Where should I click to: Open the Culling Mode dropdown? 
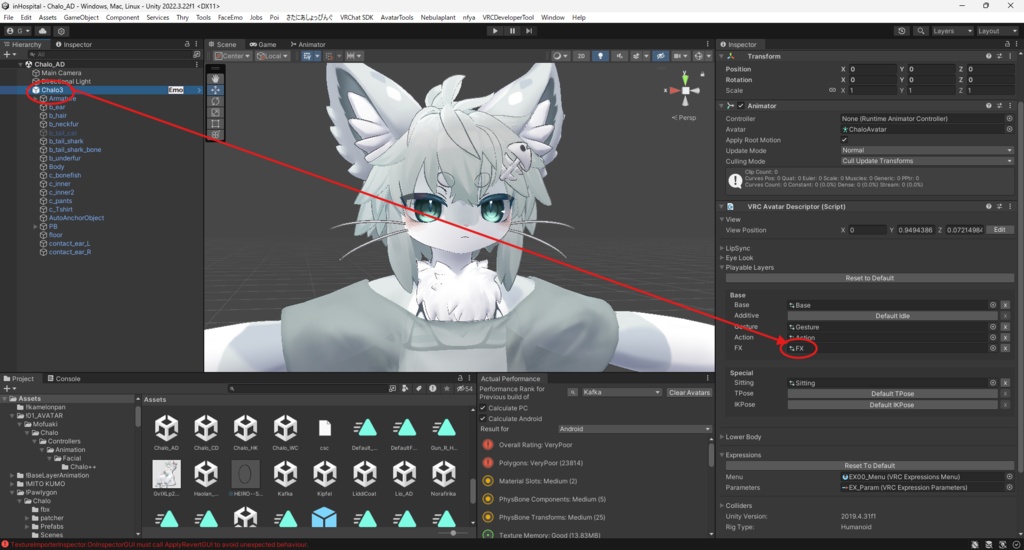(926, 161)
